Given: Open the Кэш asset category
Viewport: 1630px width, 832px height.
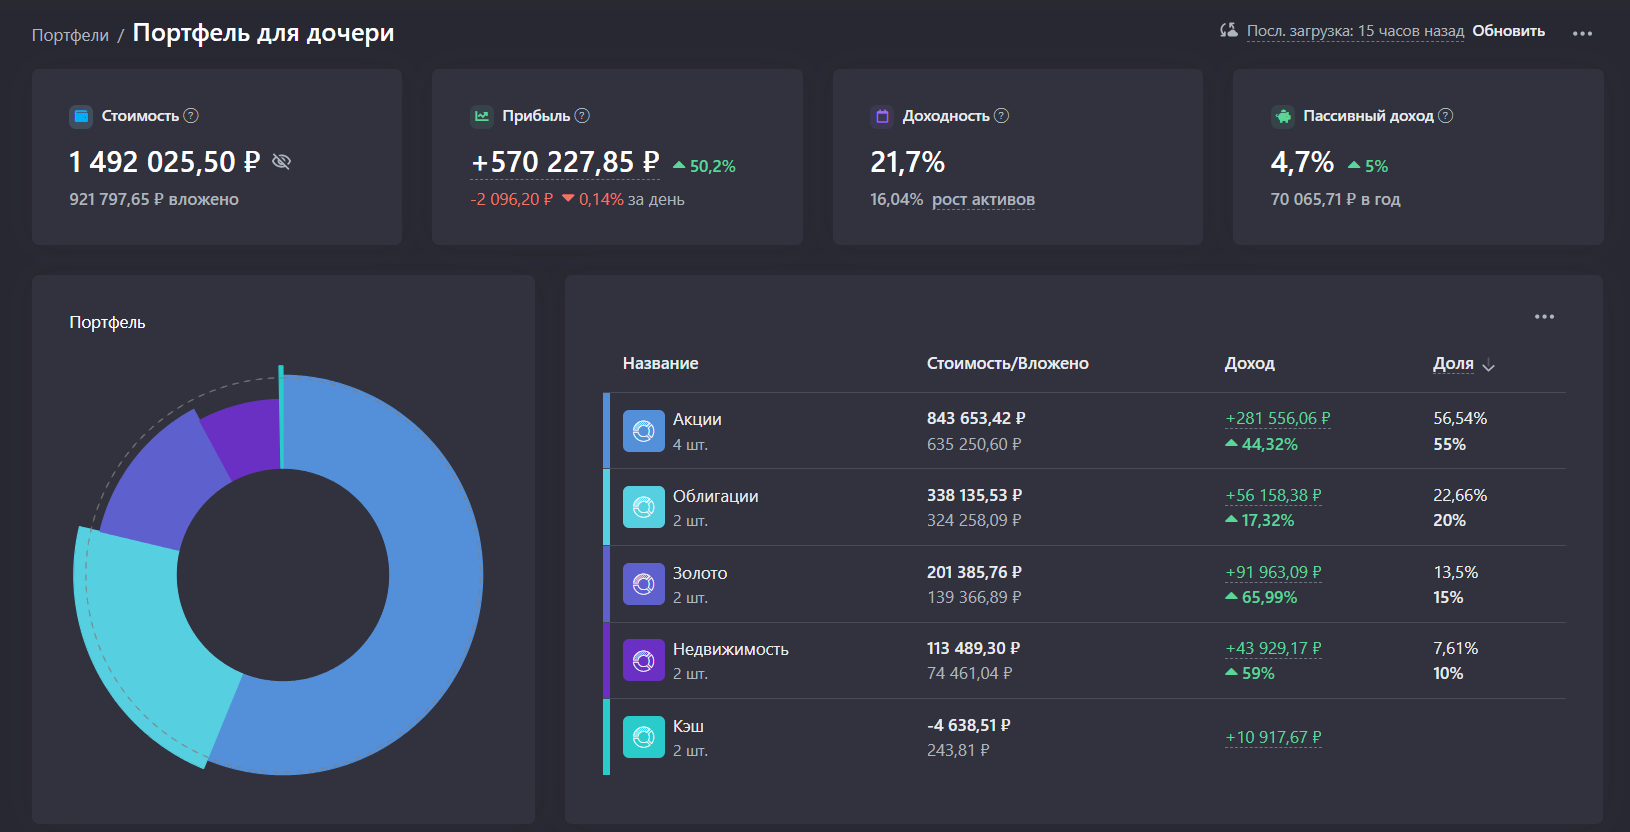Looking at the screenshot, I should (x=688, y=726).
